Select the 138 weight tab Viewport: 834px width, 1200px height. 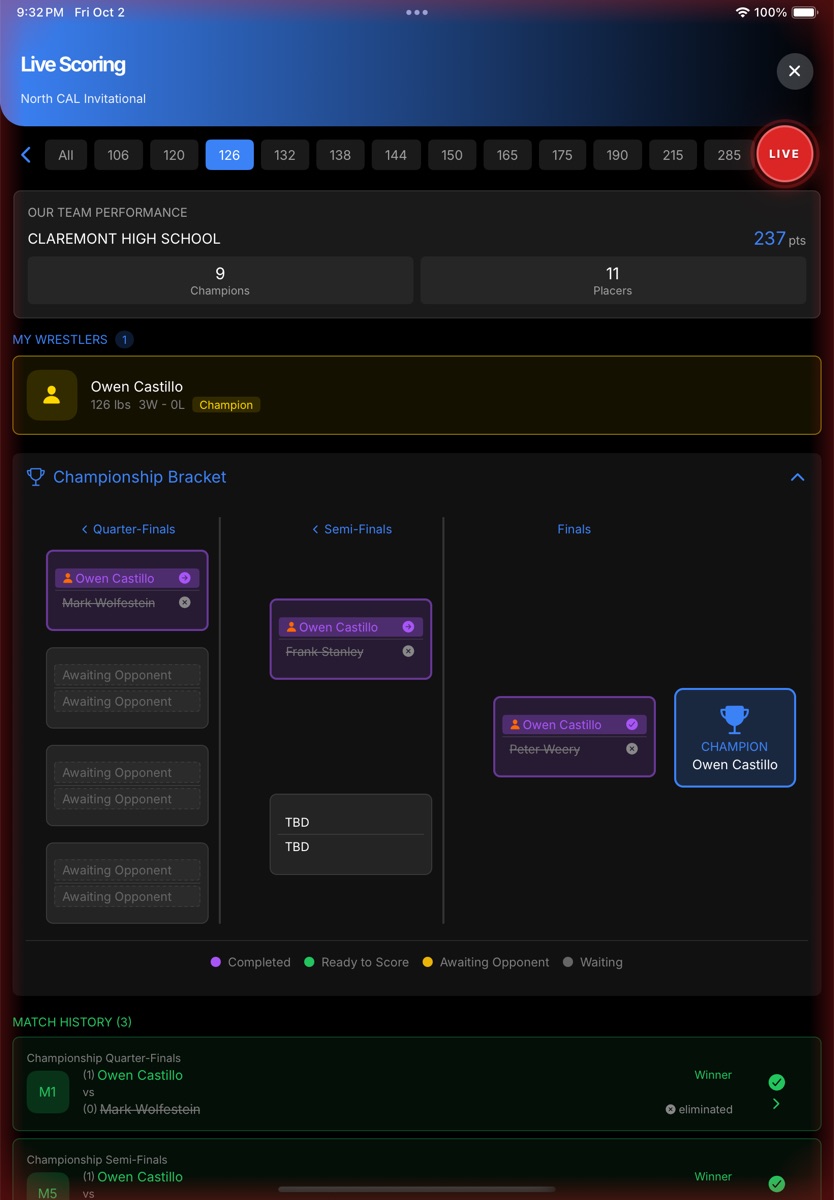pyautogui.click(x=340, y=155)
